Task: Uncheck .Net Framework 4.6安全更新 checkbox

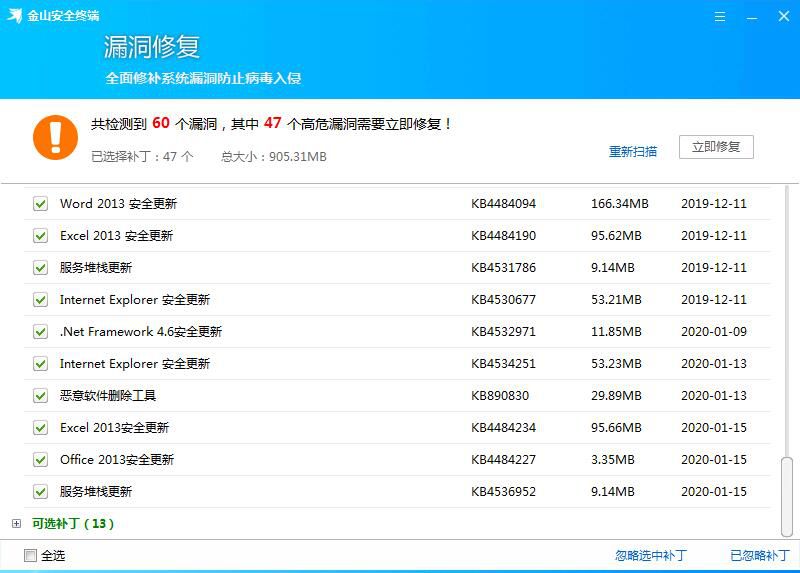Action: pos(40,332)
